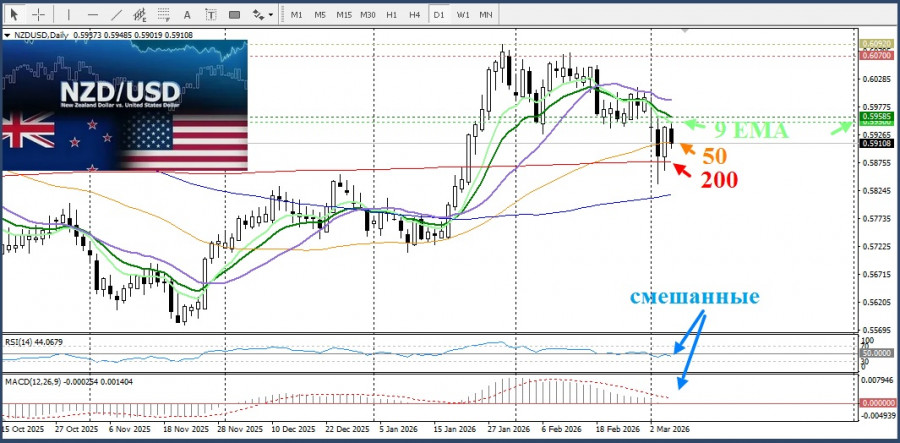Choose the Horizontal Line drawing tool
The image size is (900, 443).
(x=92, y=14)
